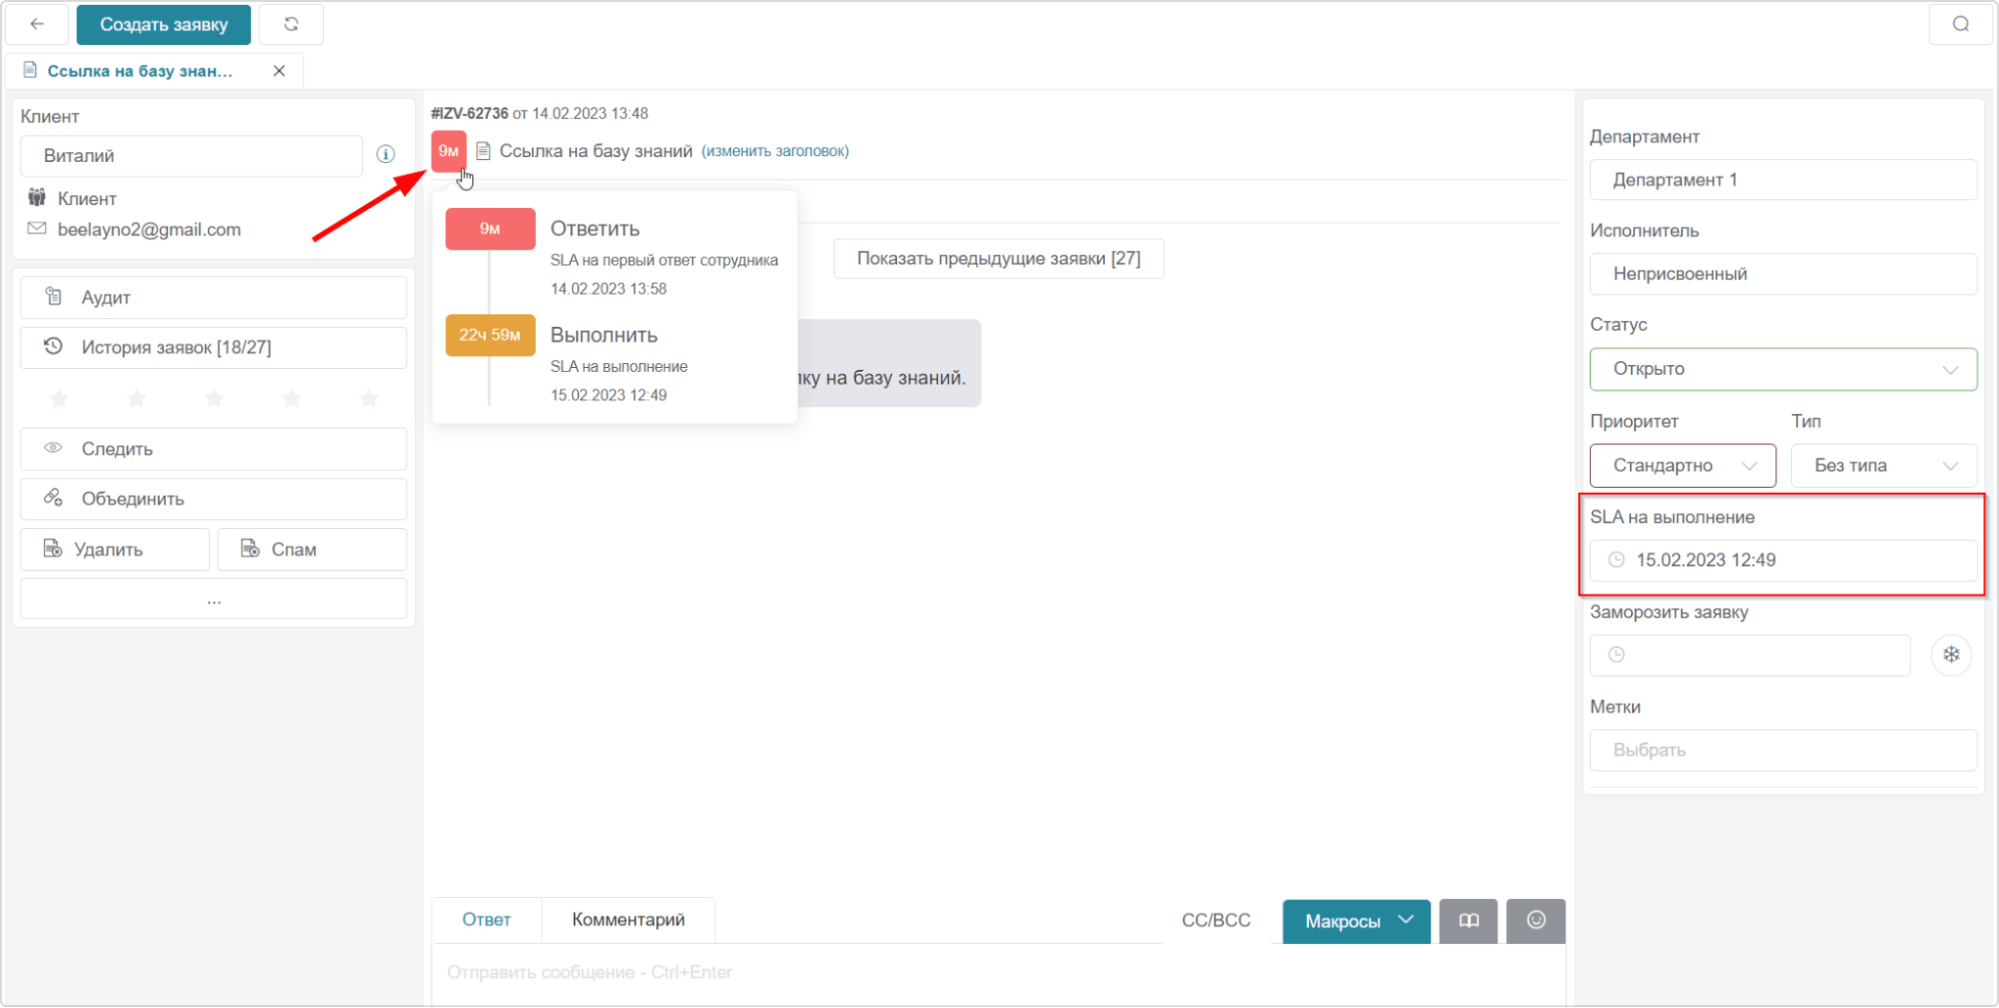Click CC/BCC option
Screen dimensions: 1999x1008
point(1215,921)
